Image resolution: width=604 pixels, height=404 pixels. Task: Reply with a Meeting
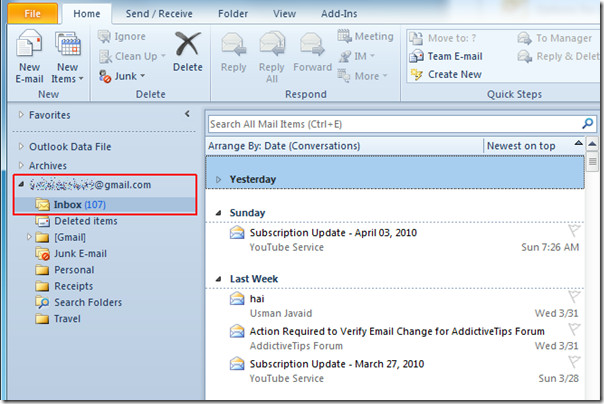365,36
